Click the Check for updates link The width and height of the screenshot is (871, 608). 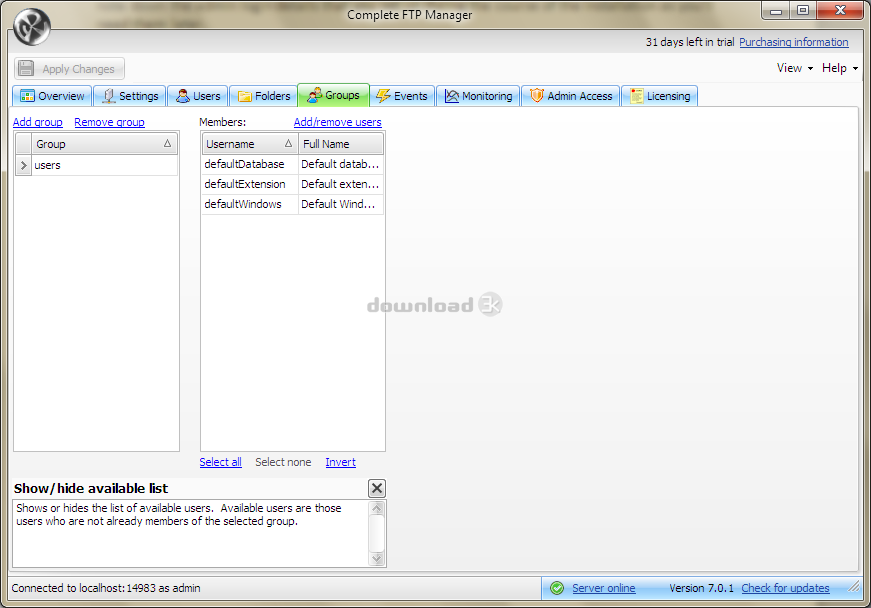coord(785,588)
